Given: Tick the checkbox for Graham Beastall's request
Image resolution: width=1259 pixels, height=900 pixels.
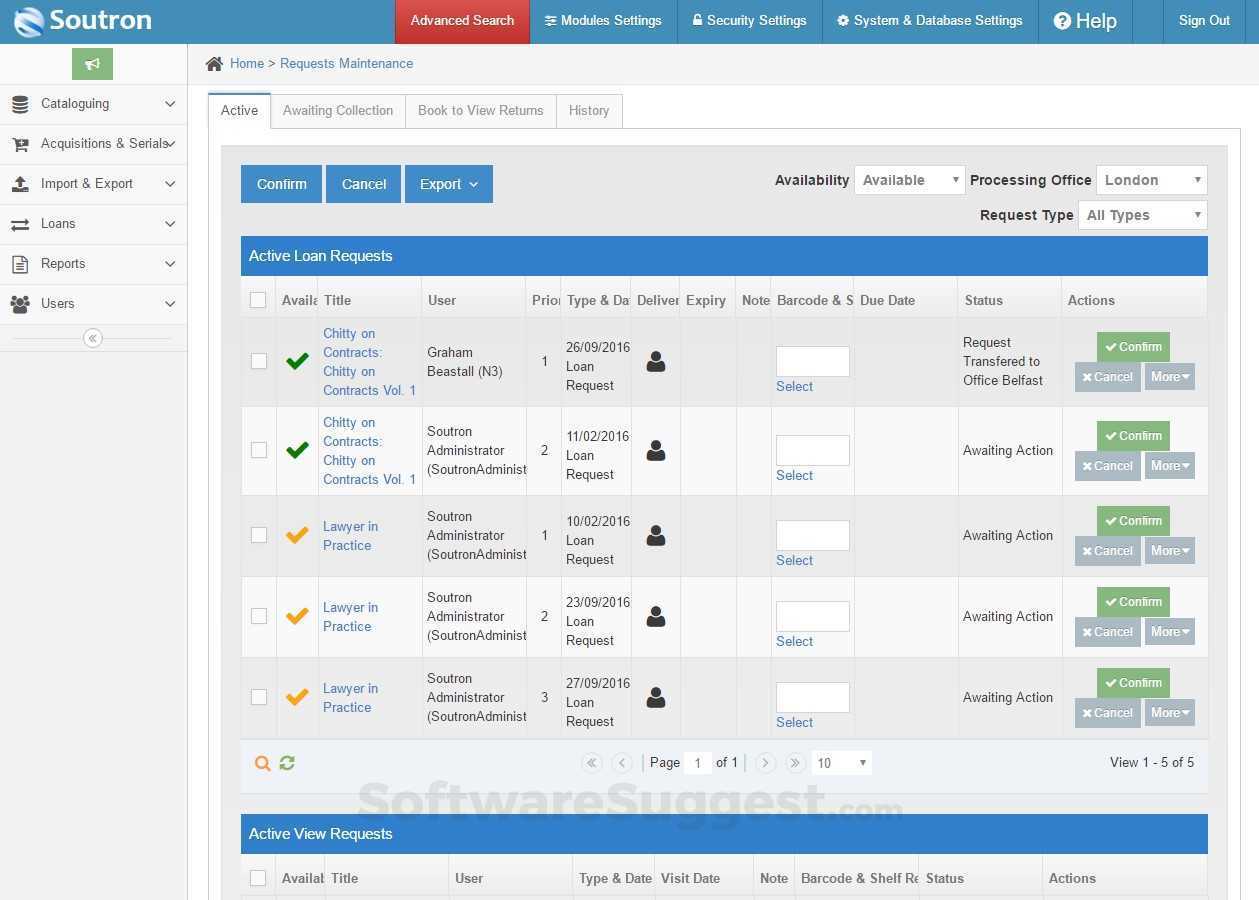Looking at the screenshot, I should pos(259,361).
